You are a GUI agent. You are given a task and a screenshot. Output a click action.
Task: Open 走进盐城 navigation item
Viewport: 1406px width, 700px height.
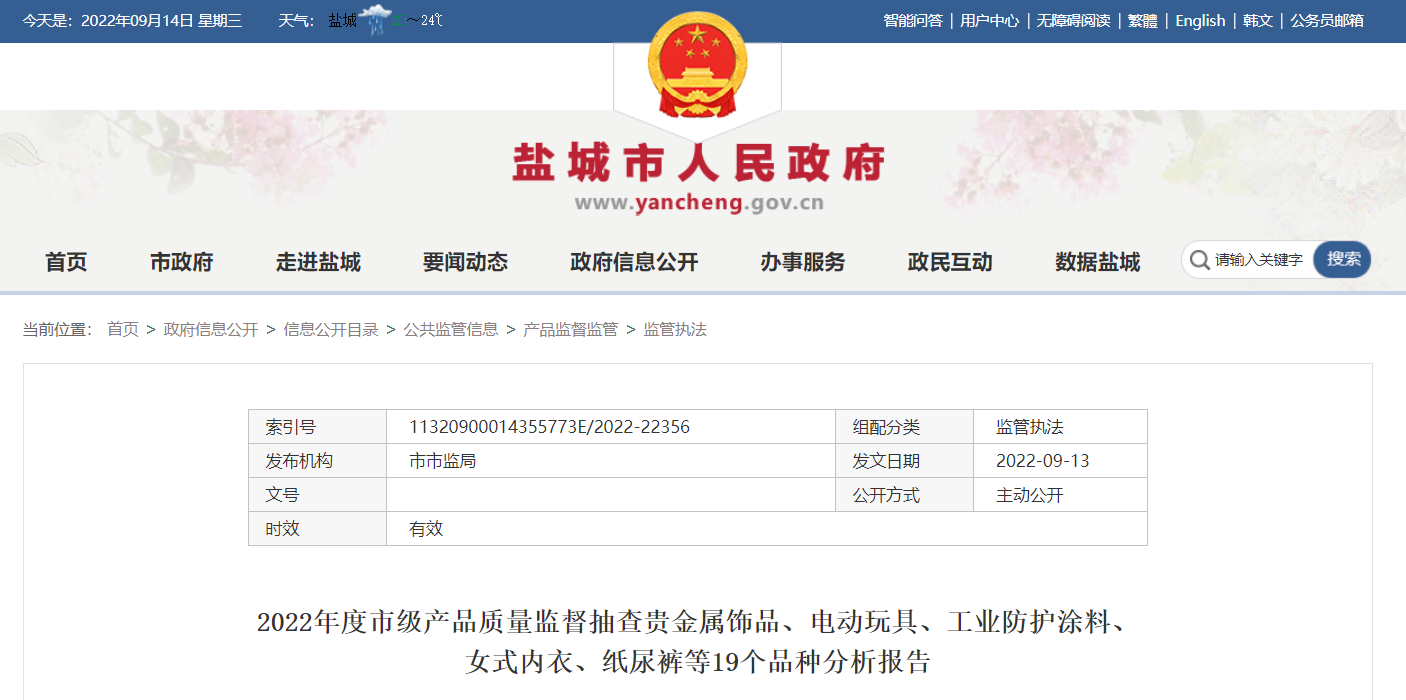(x=318, y=262)
